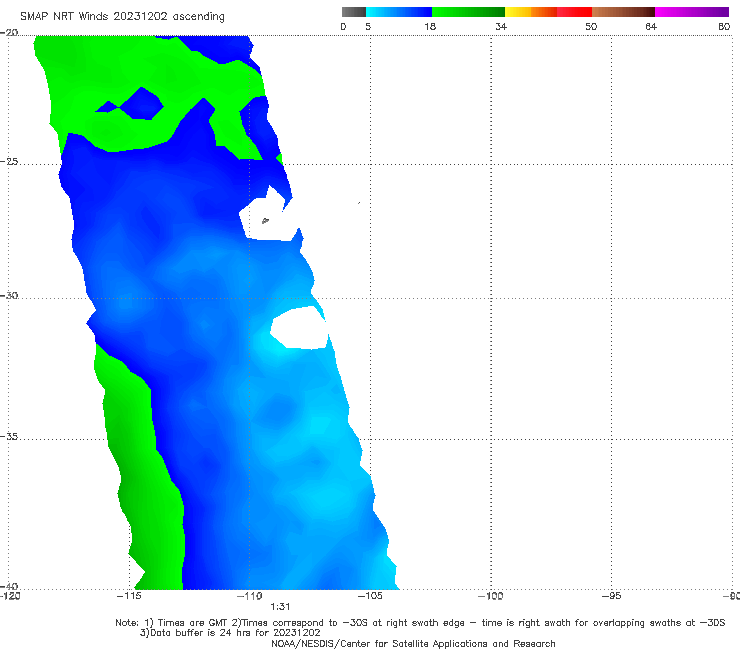Click the gray segment of the color scale
Viewport: 740px width, 650px height.
click(354, 12)
